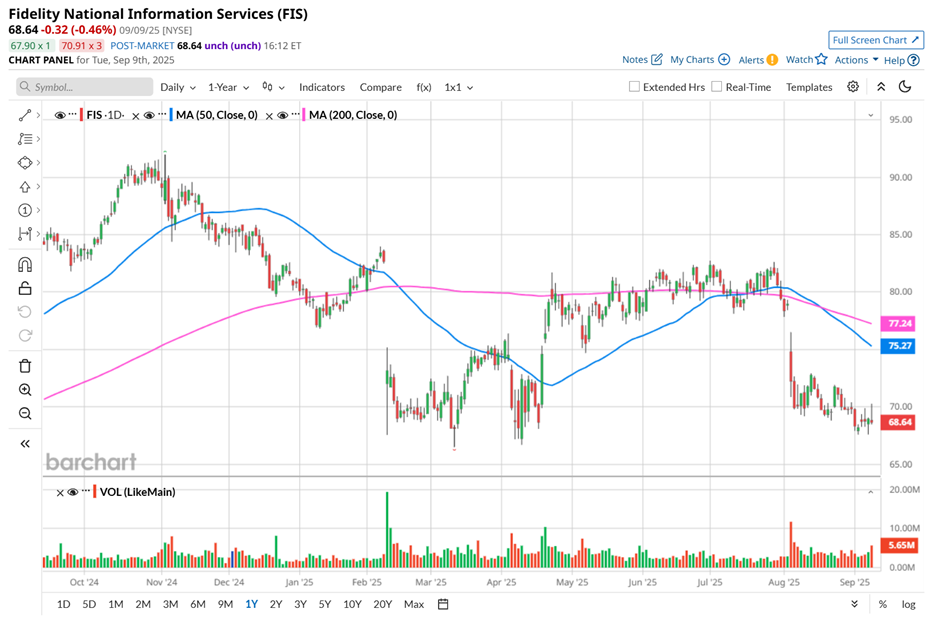Select the circled number marker tool

[25, 210]
